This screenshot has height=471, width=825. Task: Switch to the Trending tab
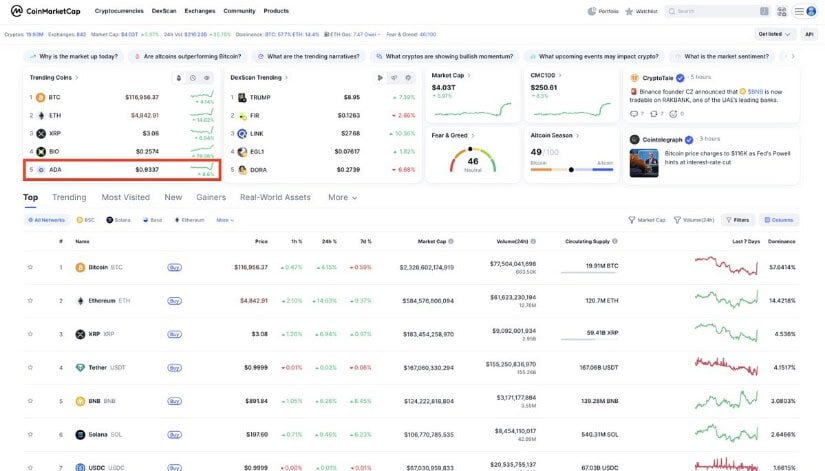click(x=69, y=197)
